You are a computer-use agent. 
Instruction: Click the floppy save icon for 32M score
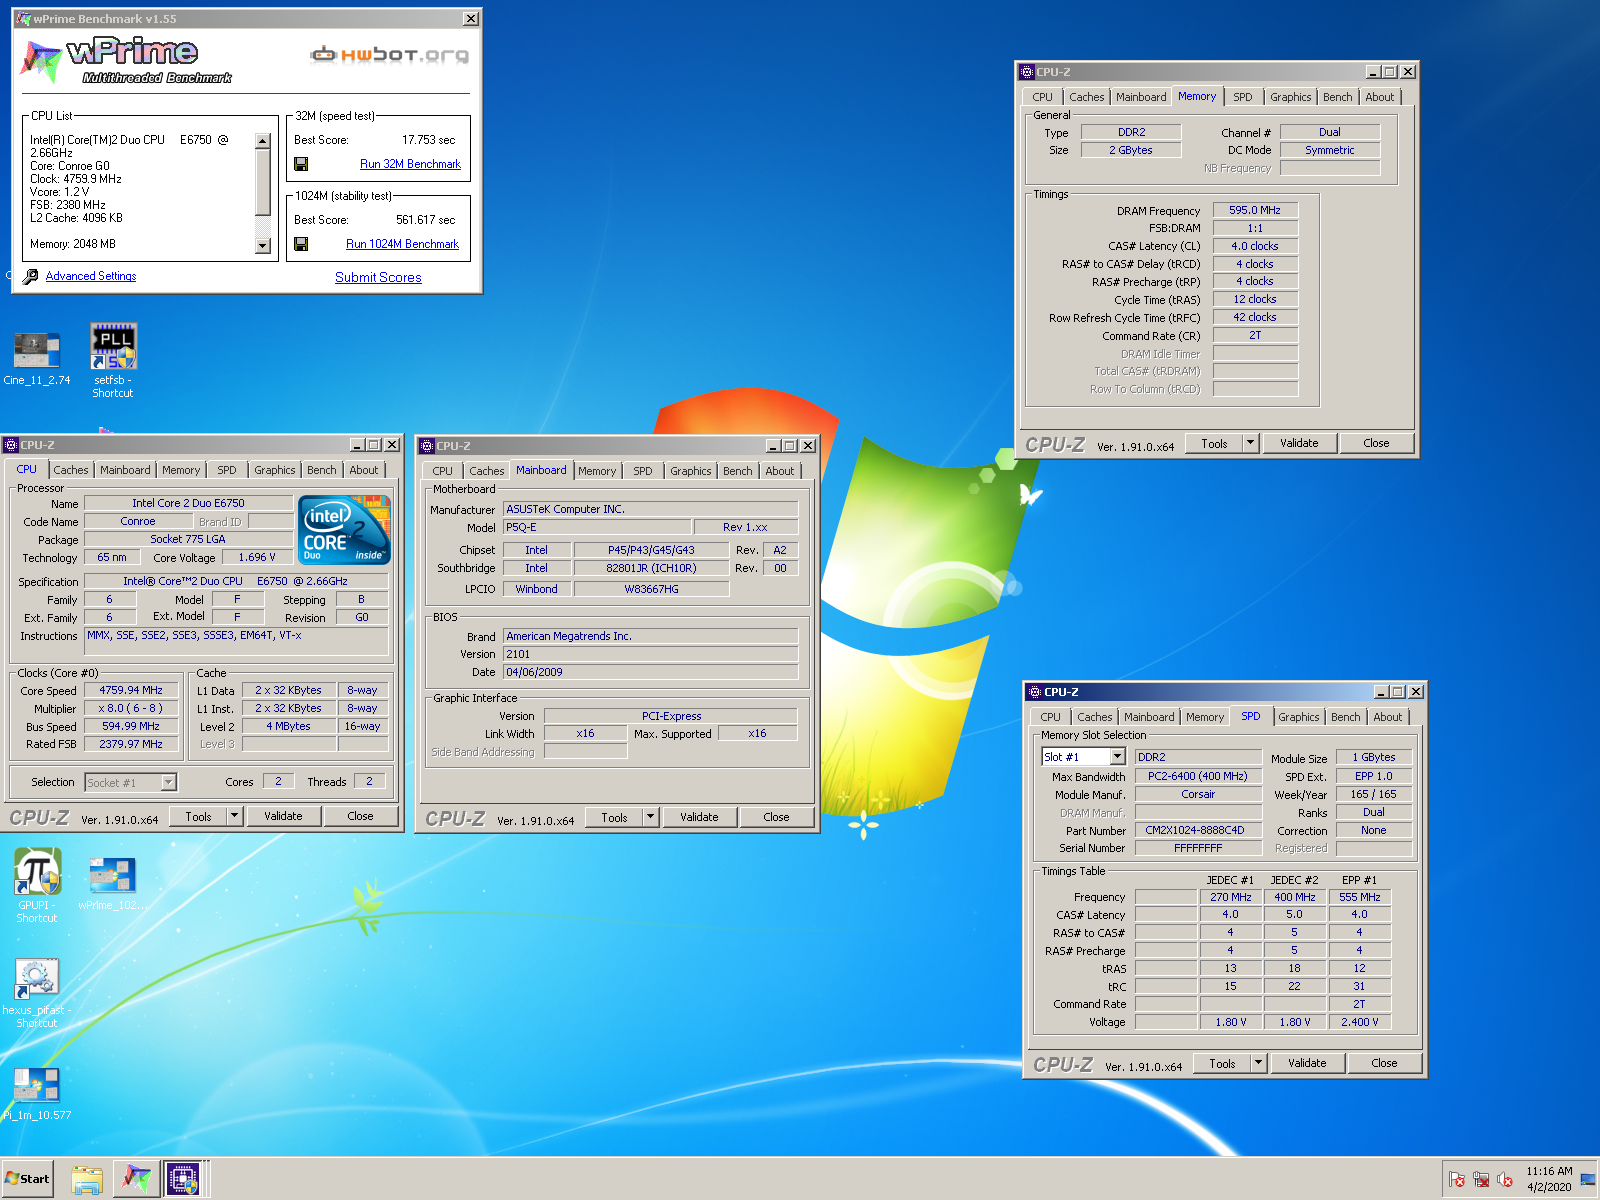(301, 164)
